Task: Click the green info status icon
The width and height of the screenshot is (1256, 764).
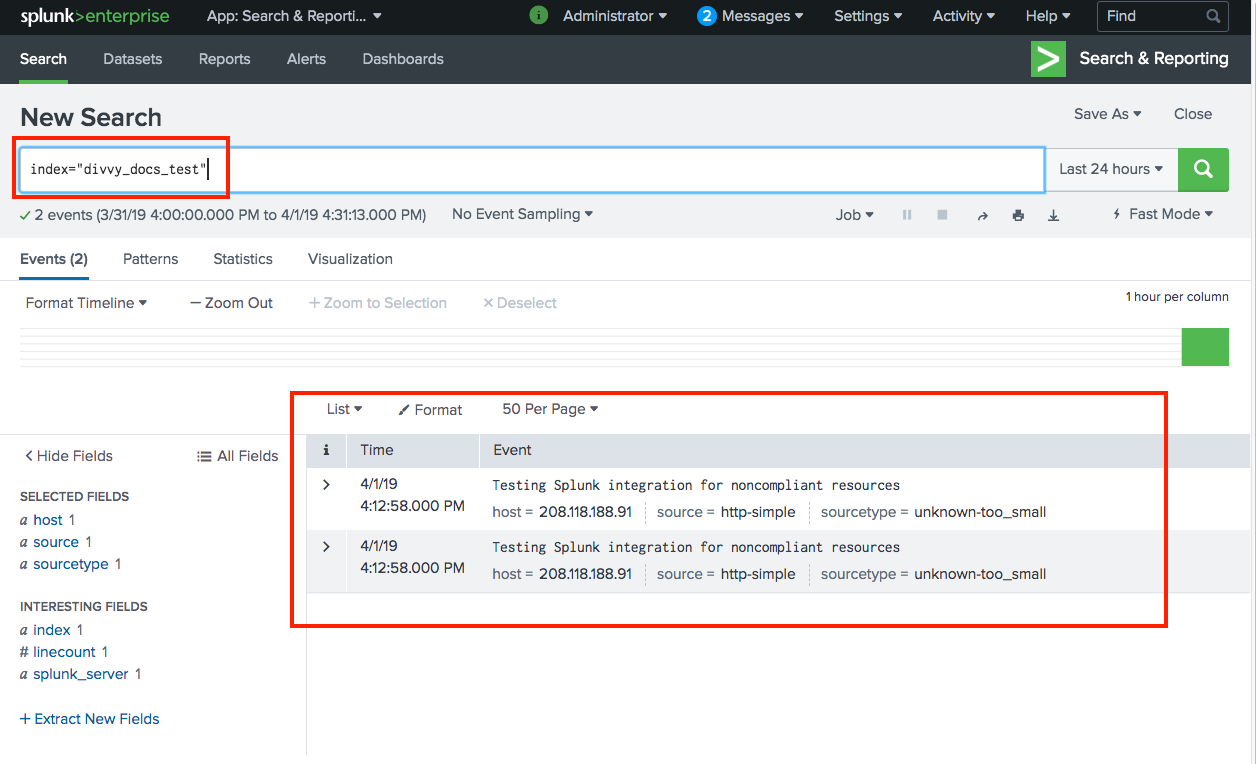Action: pyautogui.click(x=538, y=16)
